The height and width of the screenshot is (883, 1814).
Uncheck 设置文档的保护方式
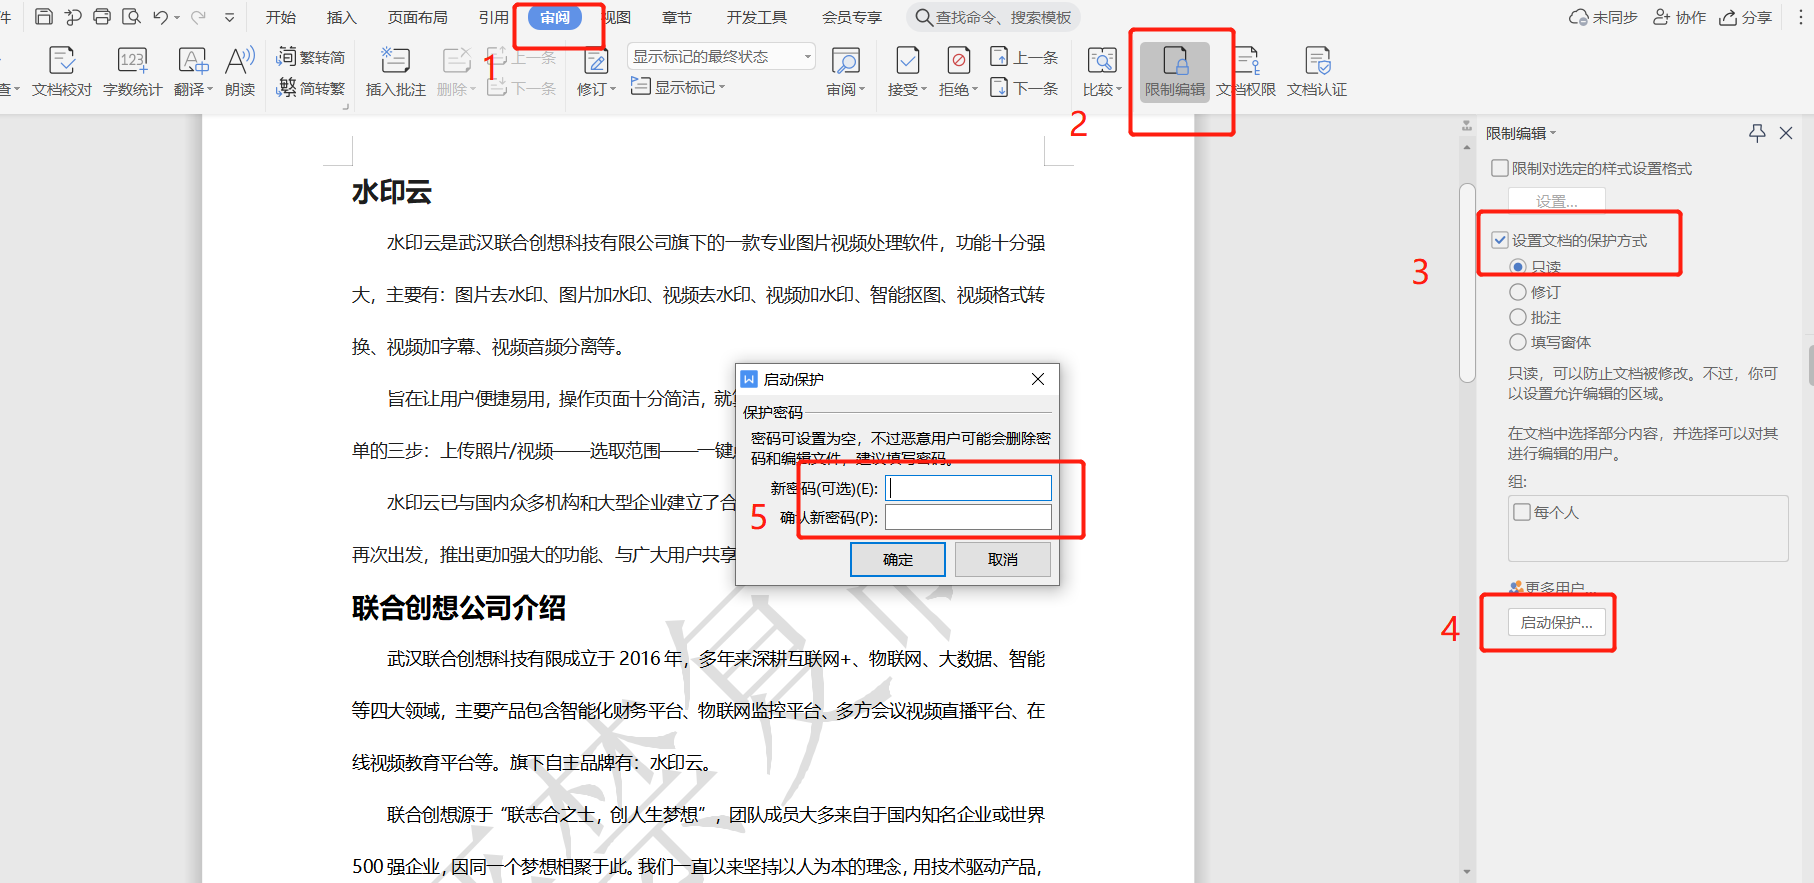pyautogui.click(x=1500, y=240)
